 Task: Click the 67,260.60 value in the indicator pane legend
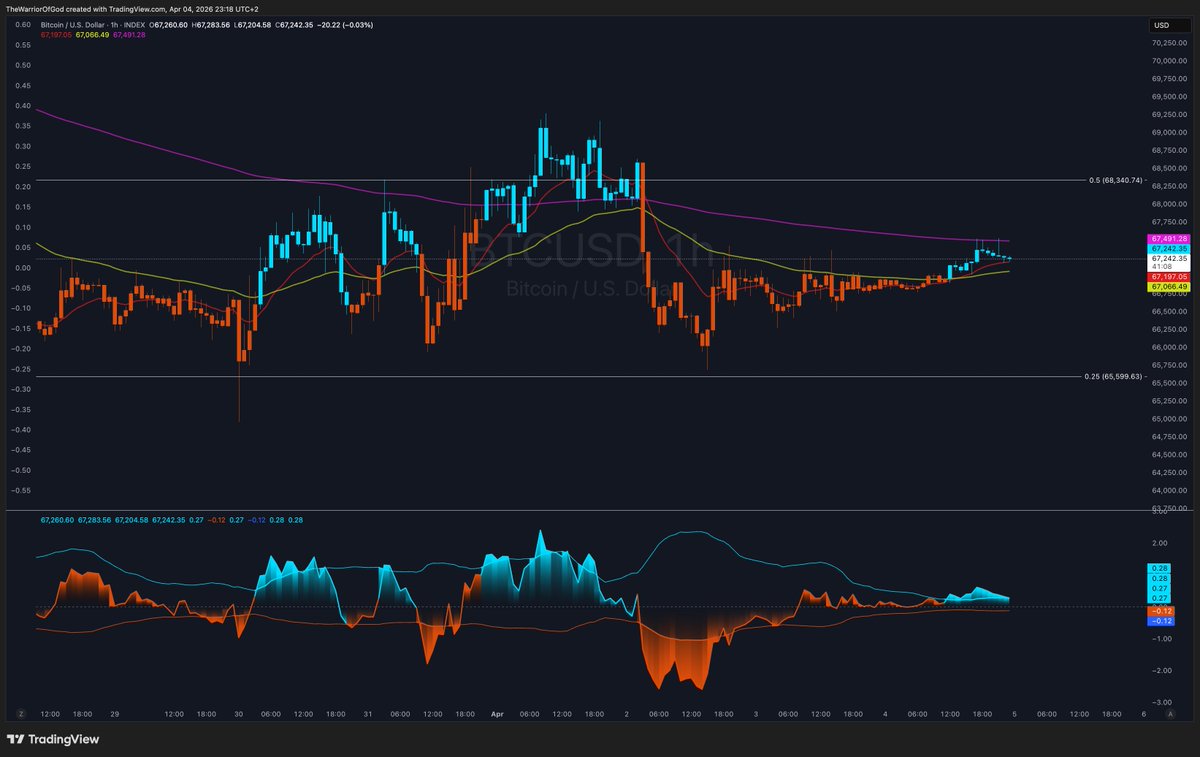pos(58,520)
